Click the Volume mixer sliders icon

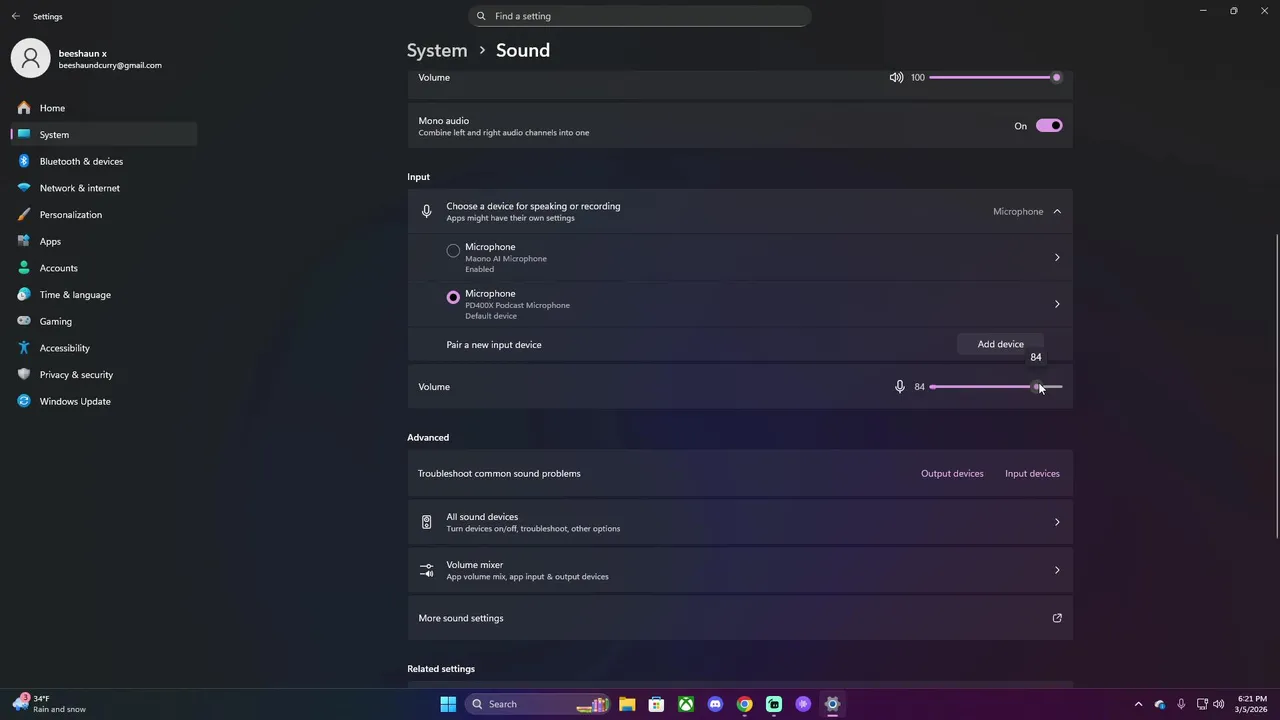[x=426, y=570]
